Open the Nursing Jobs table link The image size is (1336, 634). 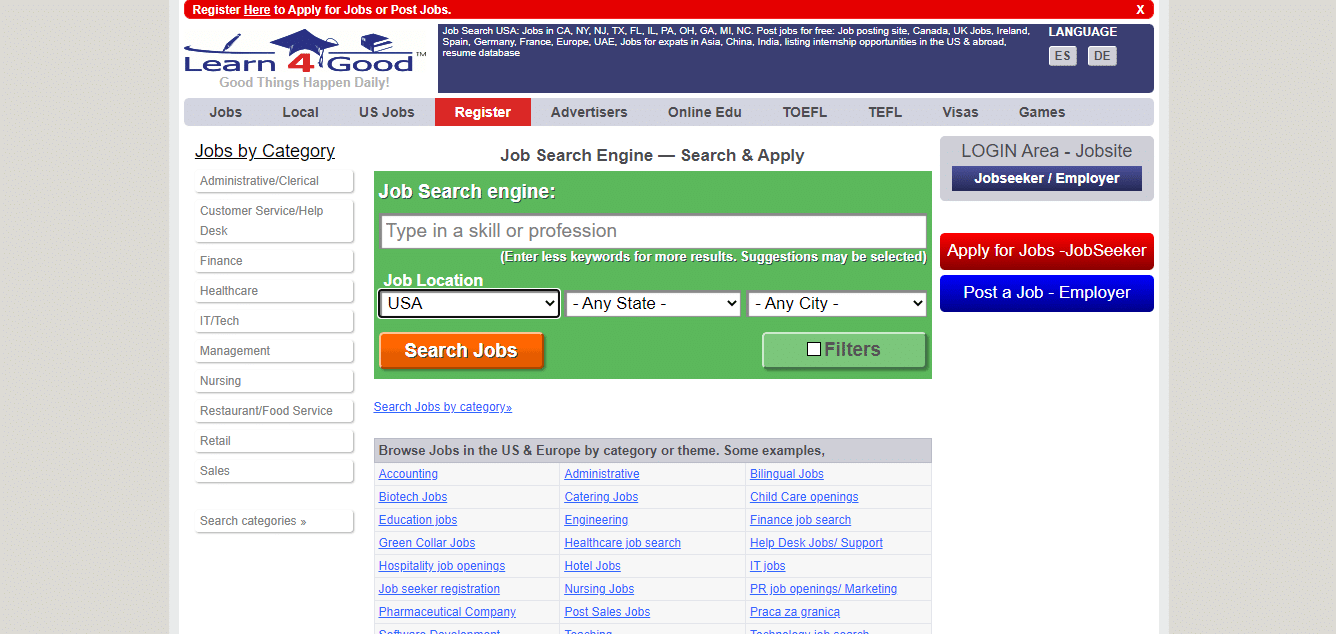(x=599, y=589)
